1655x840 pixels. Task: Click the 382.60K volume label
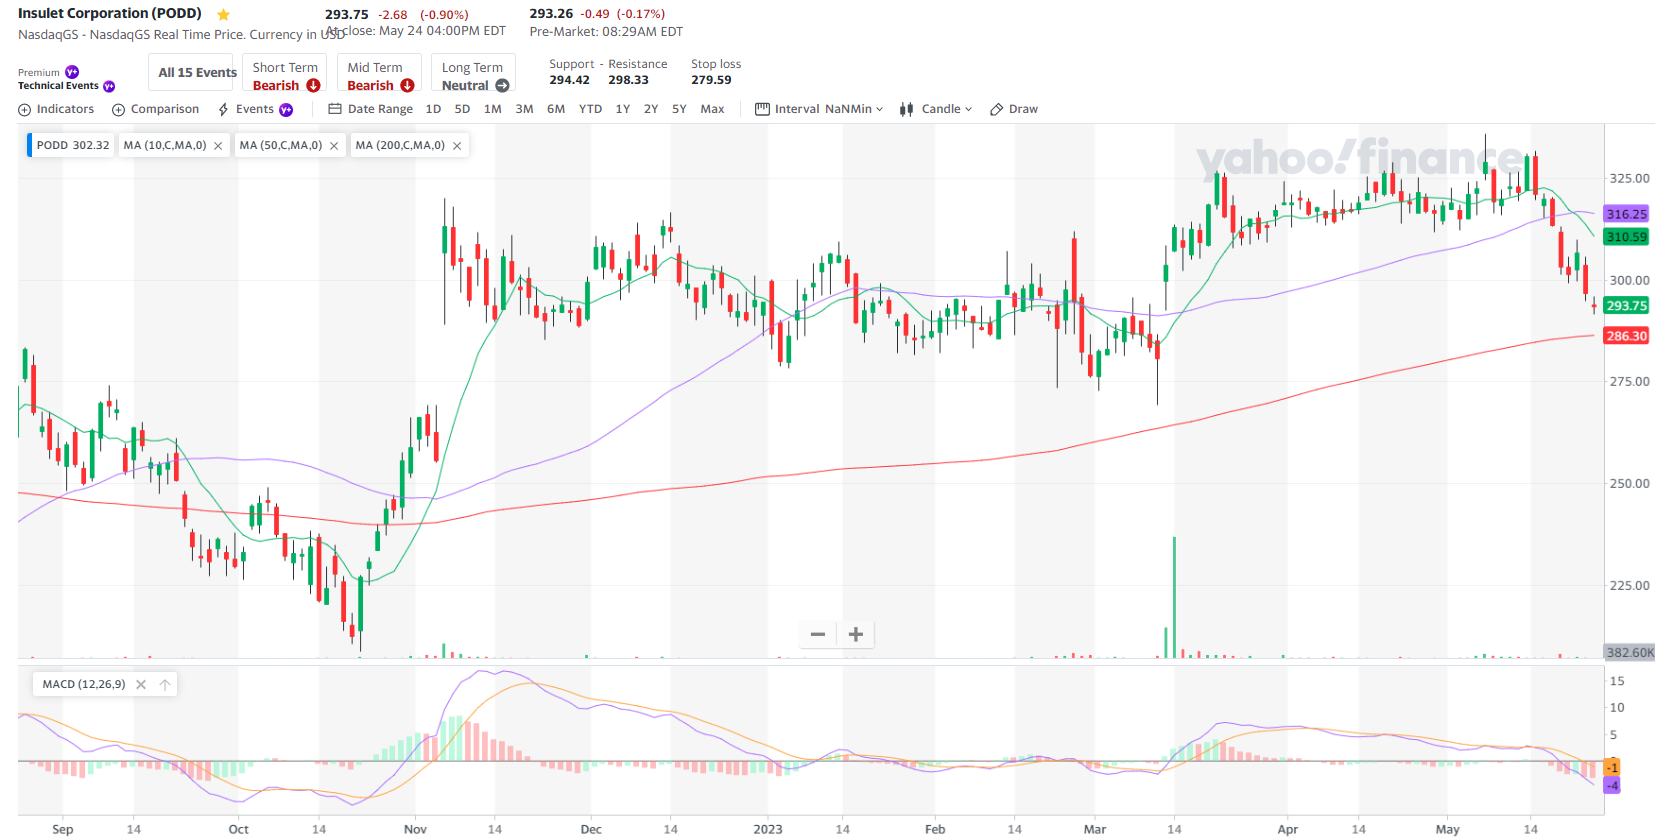point(1629,652)
